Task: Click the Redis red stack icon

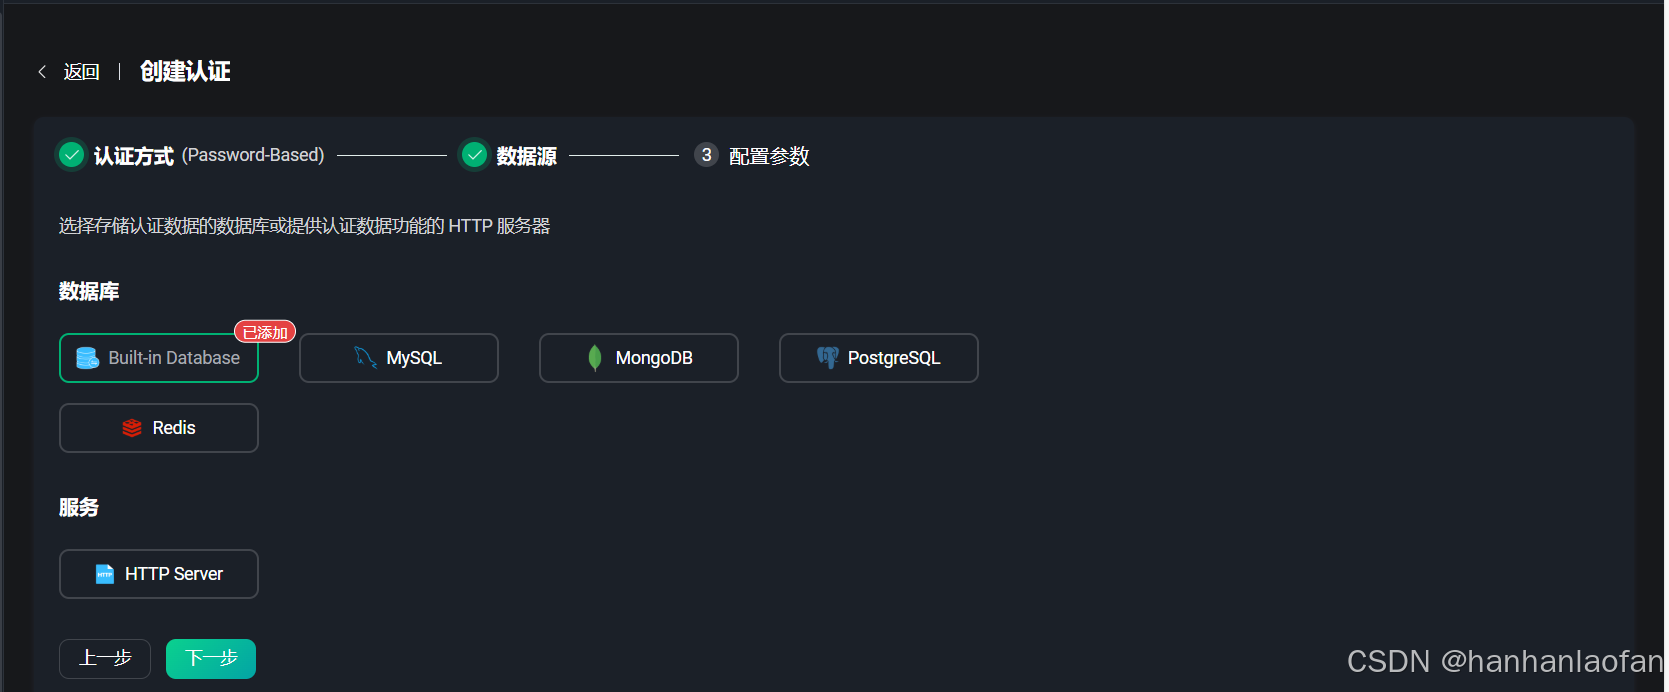Action: [132, 428]
